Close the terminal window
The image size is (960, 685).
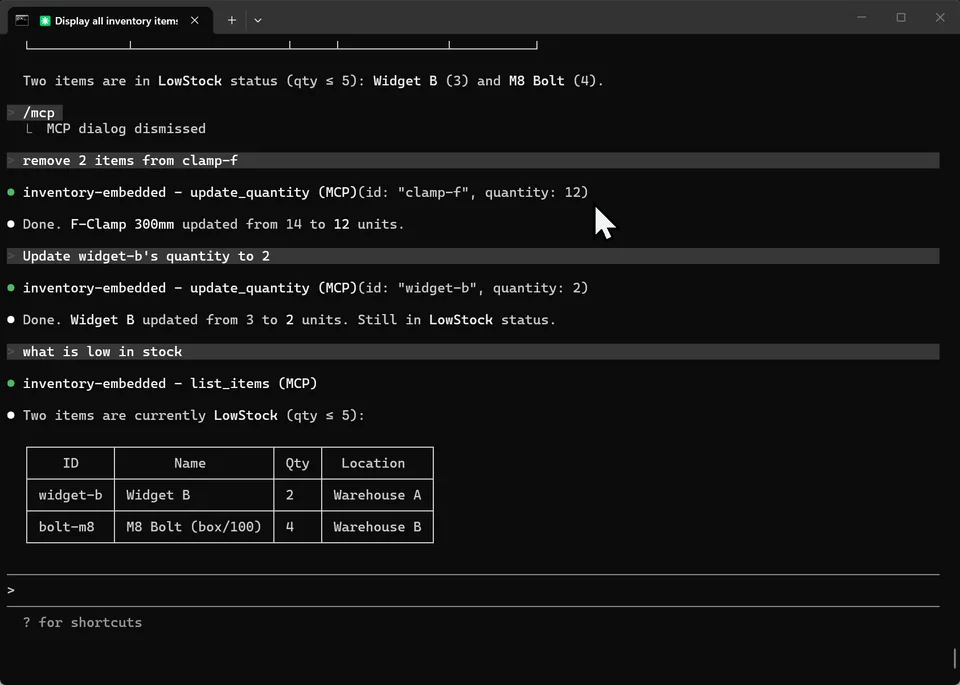pyautogui.click(x=940, y=18)
